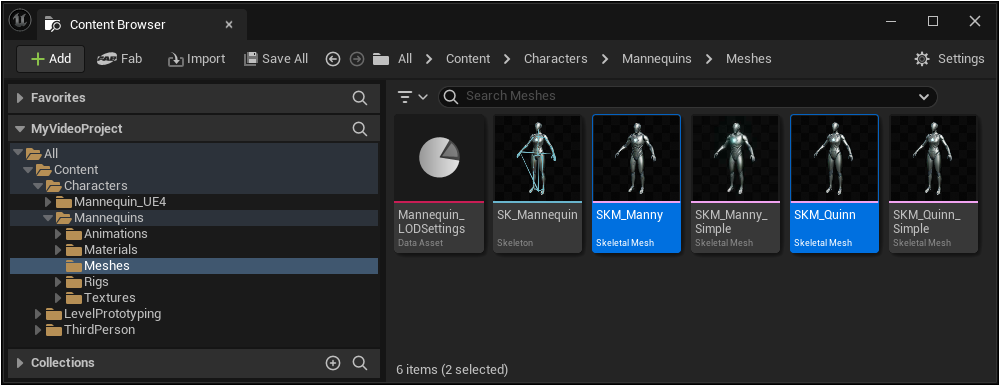Select SK_Mannequin skeleton asset
The width and height of the screenshot is (1000, 386).
538,184
